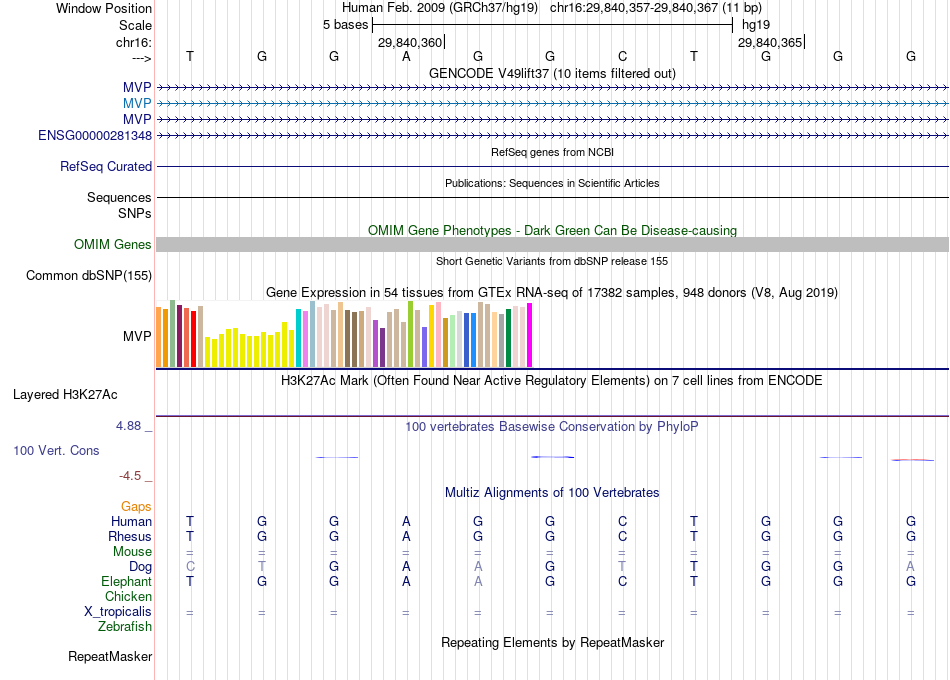Click the Zebrafish species label

[x=125, y=626]
